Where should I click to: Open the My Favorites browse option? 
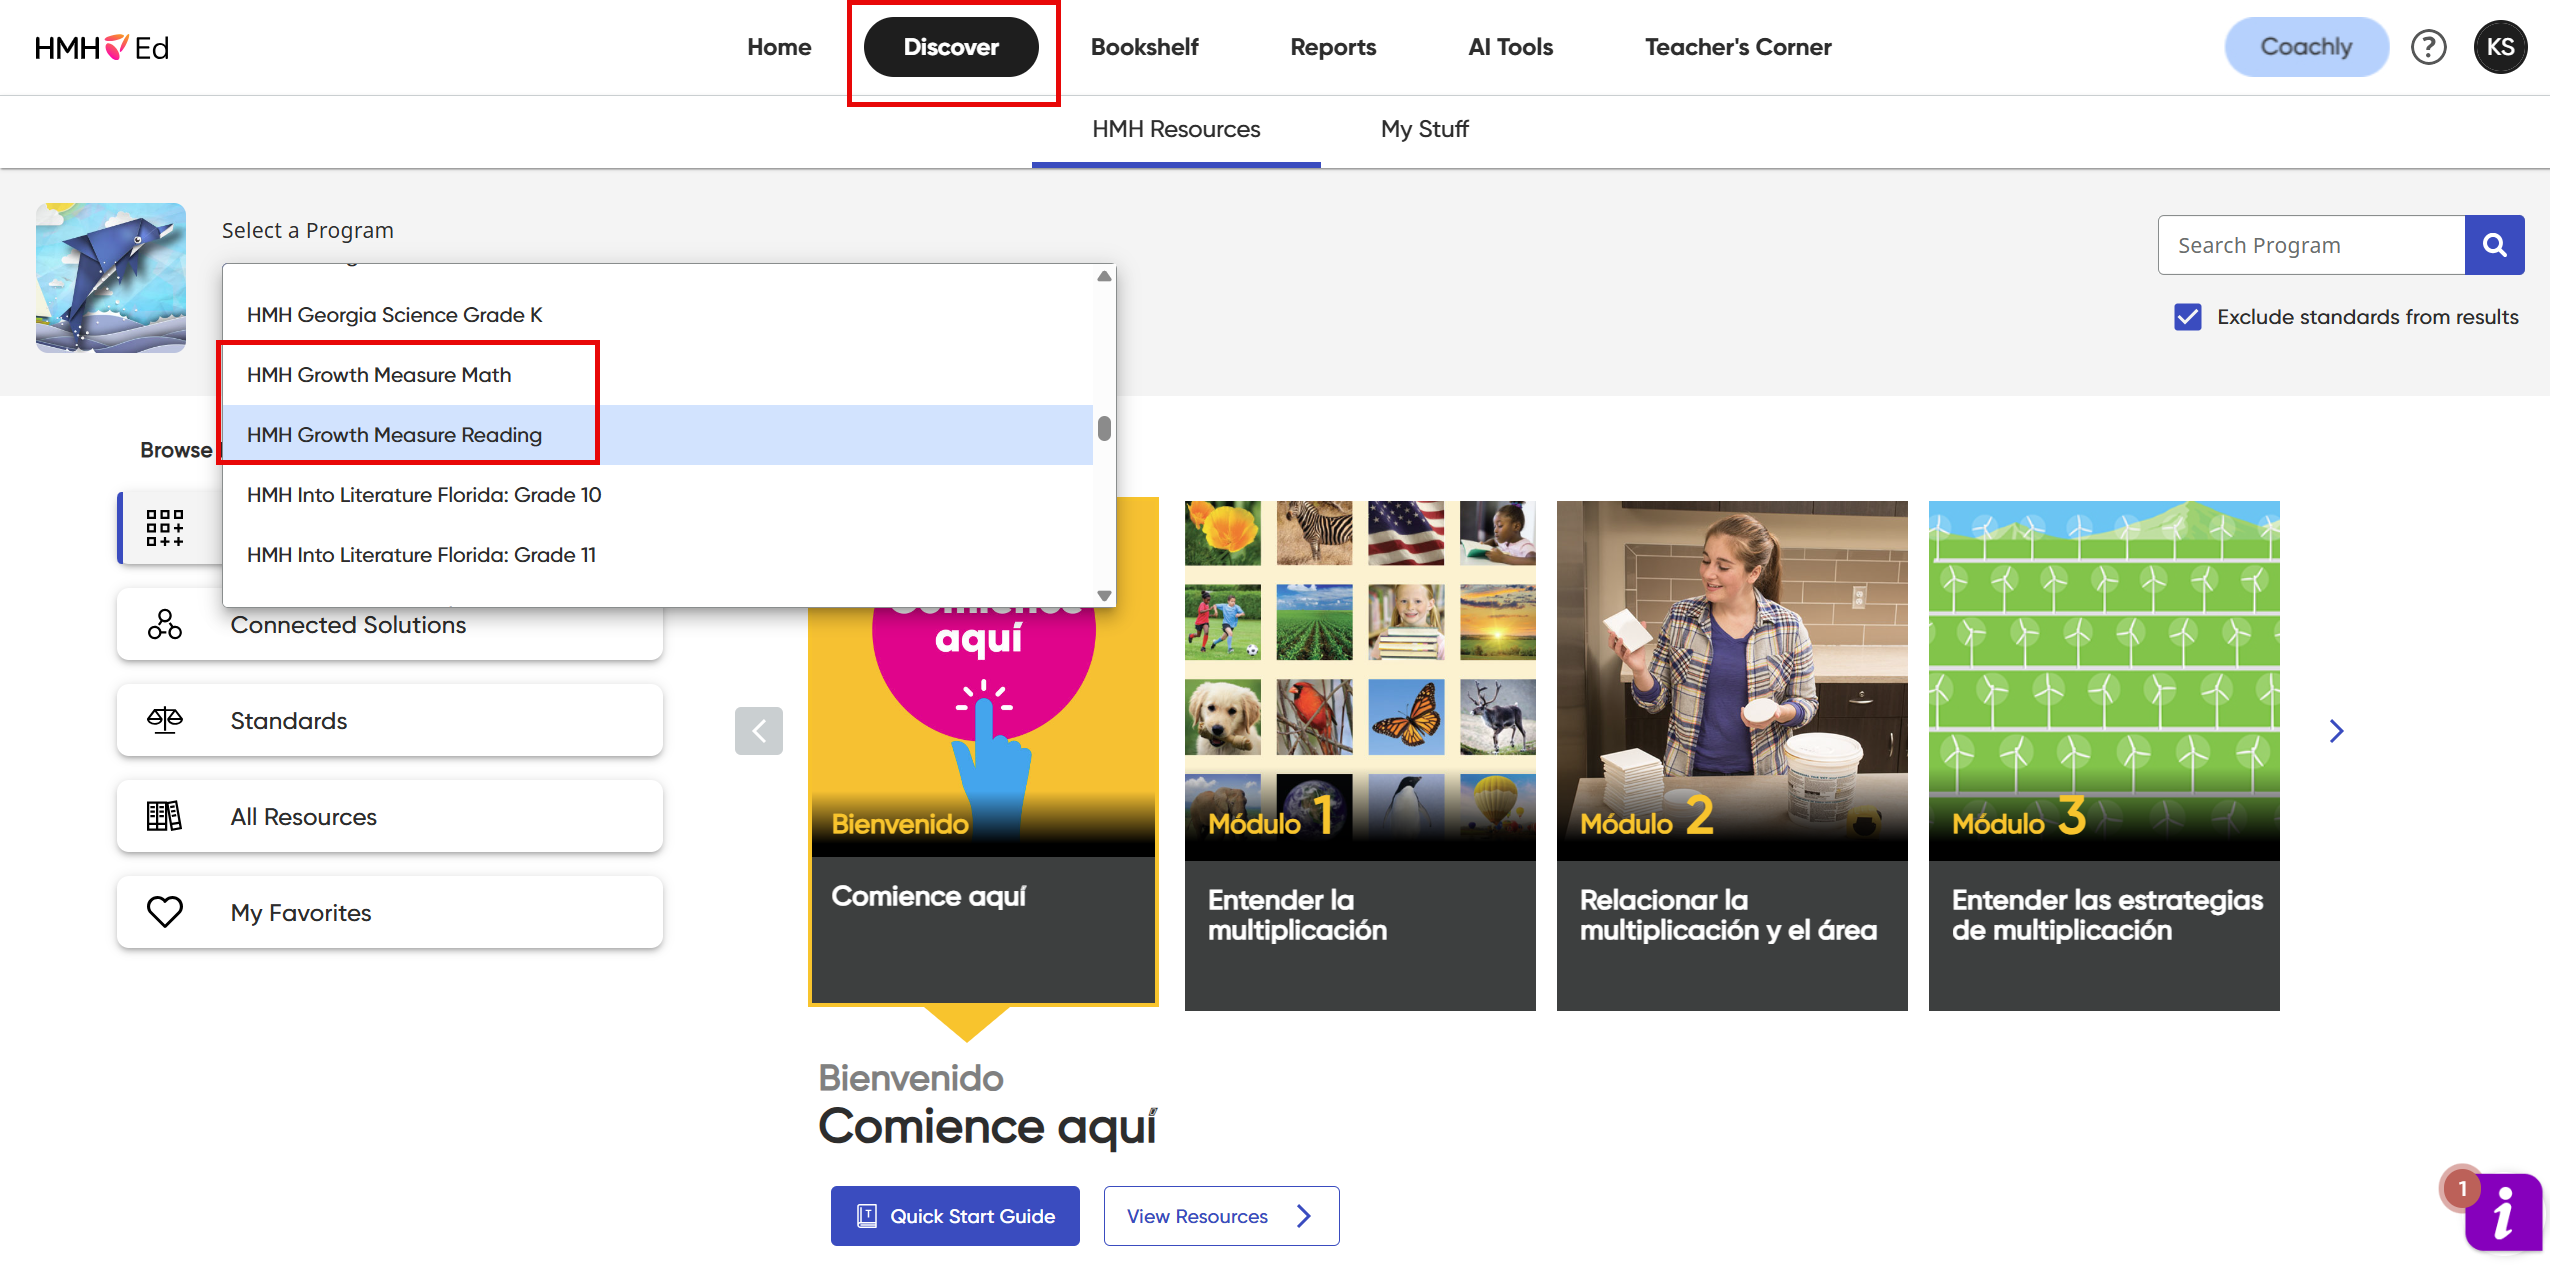pos(390,912)
